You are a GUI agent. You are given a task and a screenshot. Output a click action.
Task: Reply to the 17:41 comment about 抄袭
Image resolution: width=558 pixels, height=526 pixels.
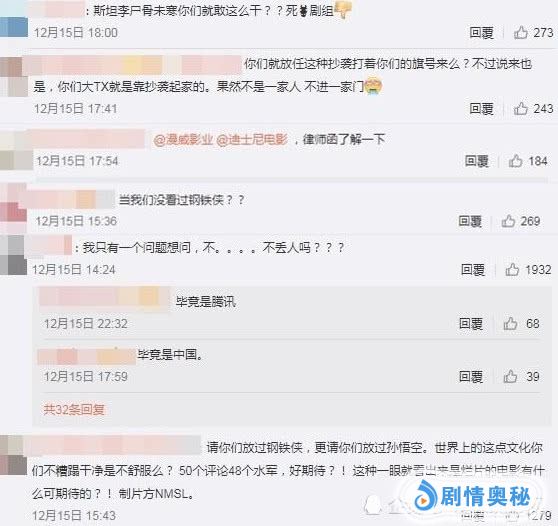[x=481, y=108]
